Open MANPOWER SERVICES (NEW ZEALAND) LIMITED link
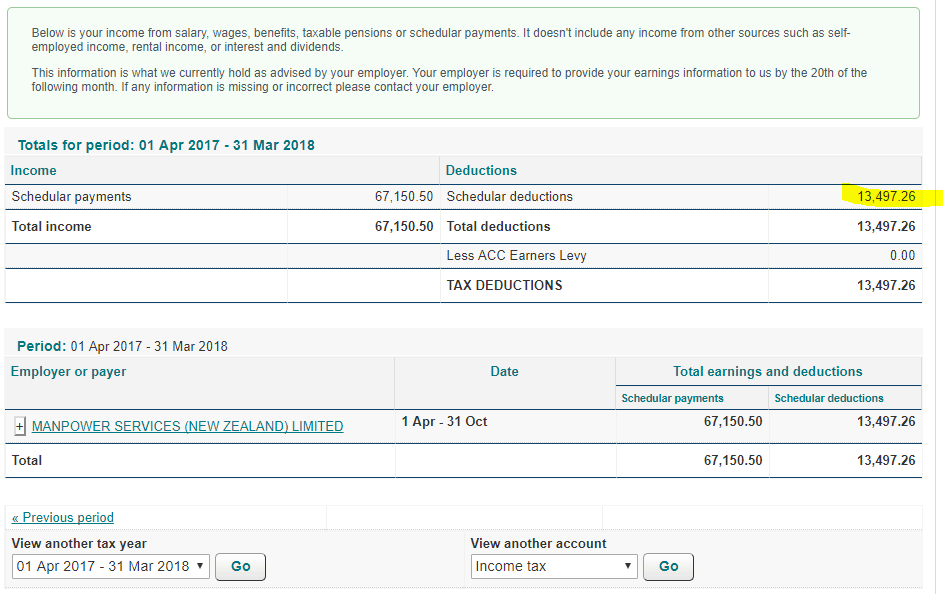 coord(188,426)
